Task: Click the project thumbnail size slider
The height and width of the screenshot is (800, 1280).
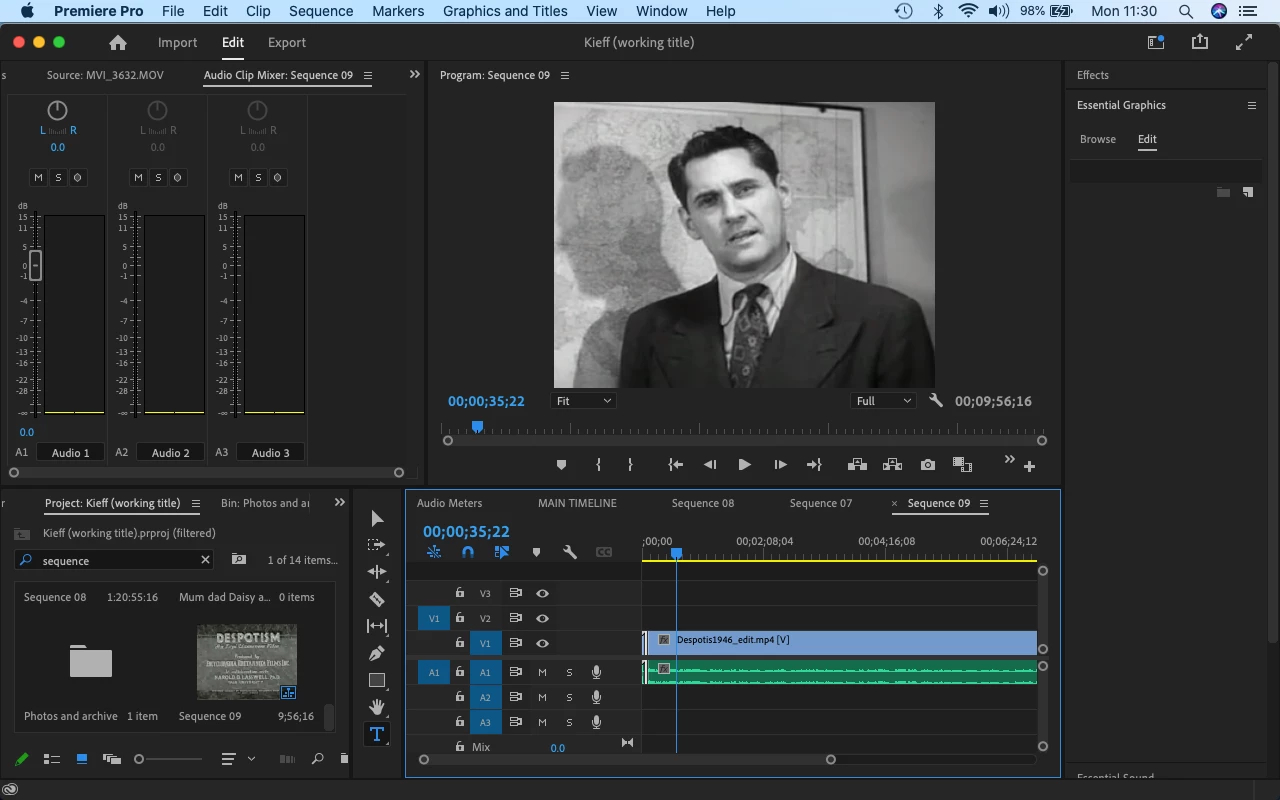Action: point(169,759)
